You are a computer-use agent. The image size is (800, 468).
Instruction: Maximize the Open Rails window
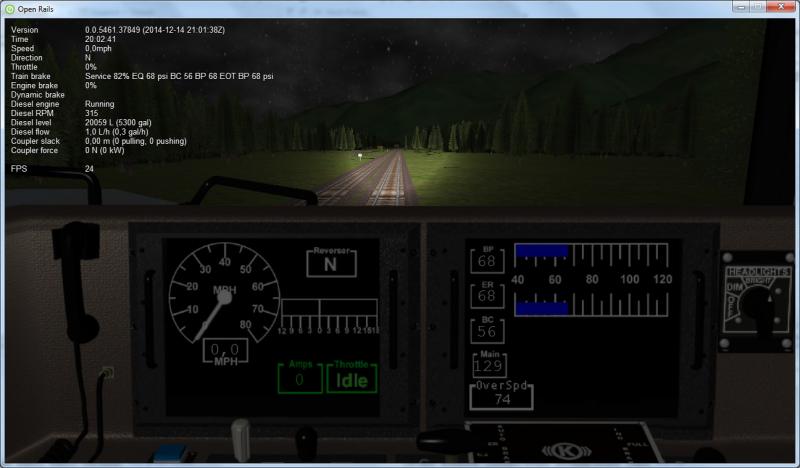pos(757,7)
